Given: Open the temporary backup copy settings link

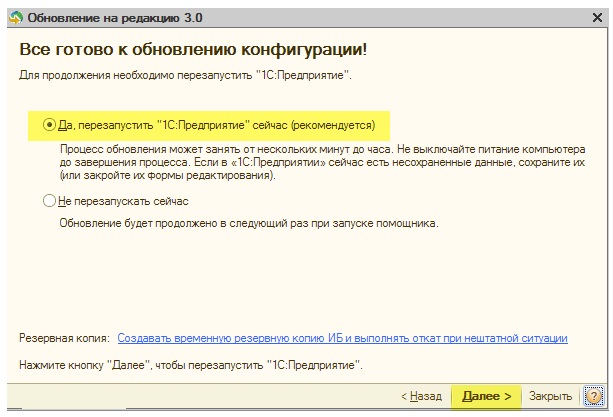Looking at the screenshot, I should click(342, 338).
